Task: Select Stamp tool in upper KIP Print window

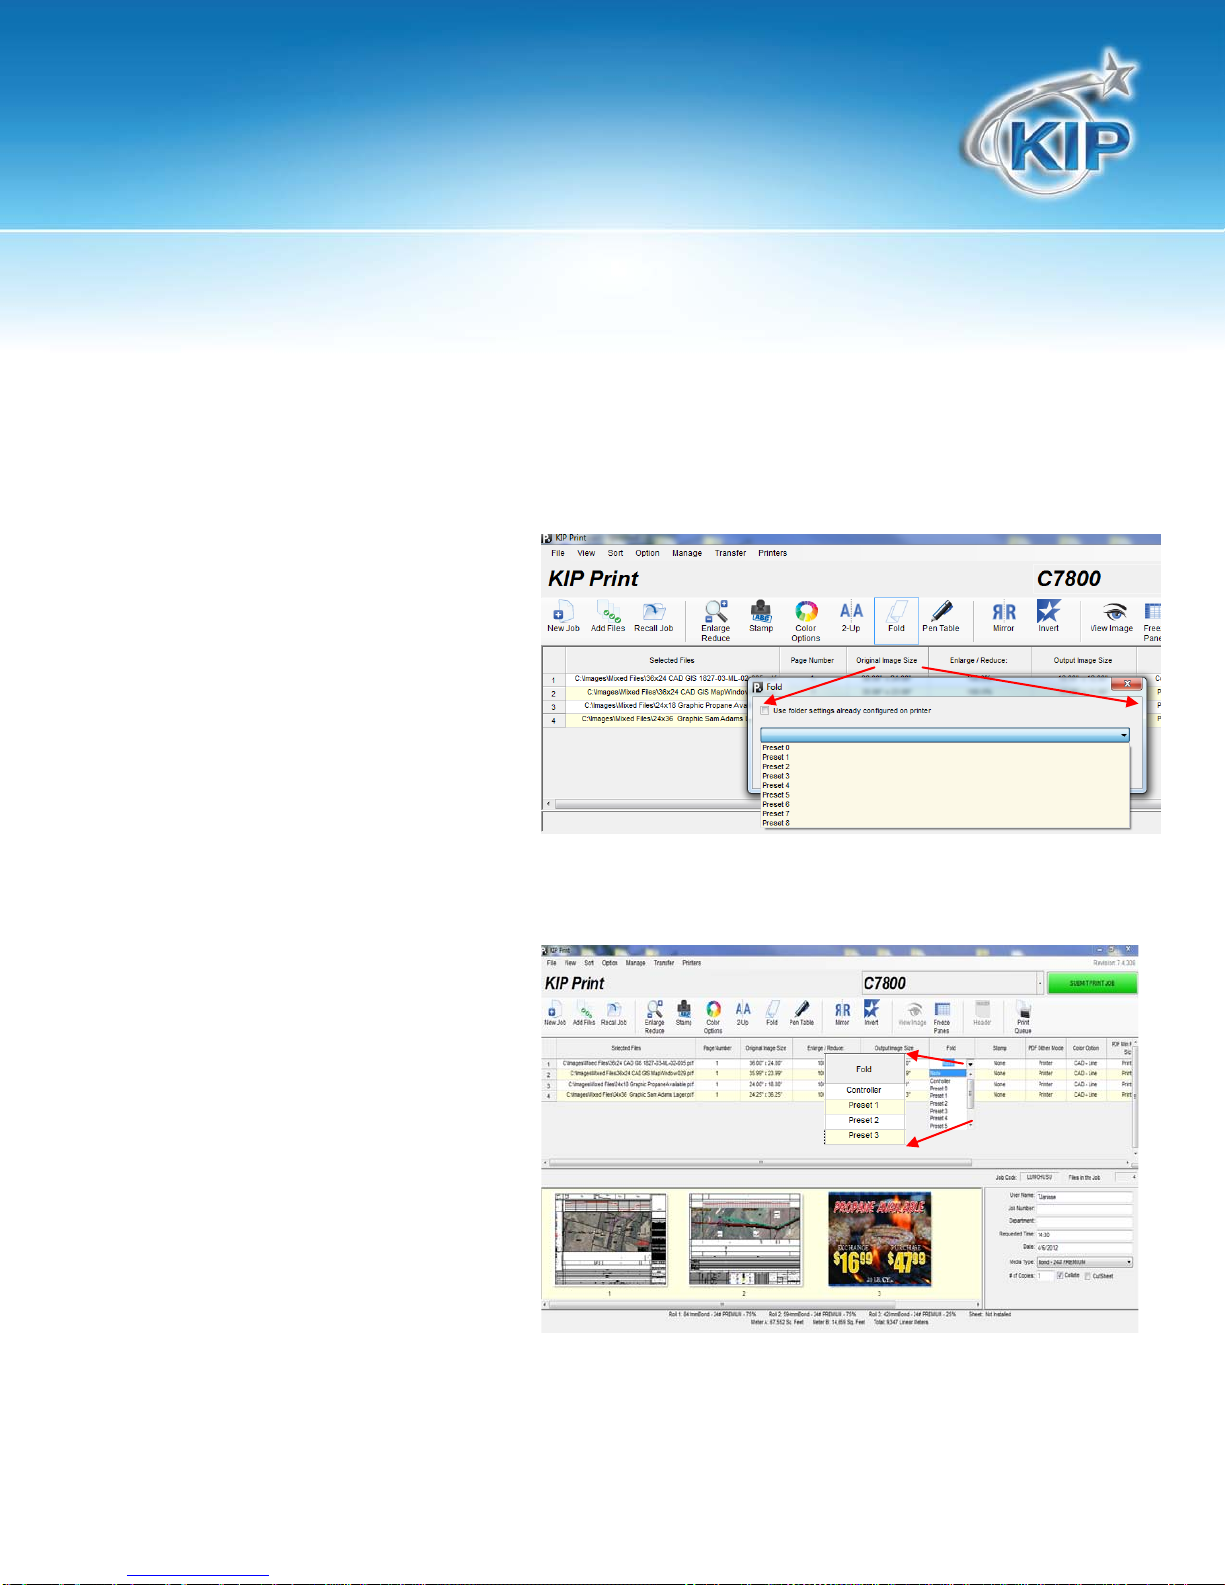Action: [761, 617]
